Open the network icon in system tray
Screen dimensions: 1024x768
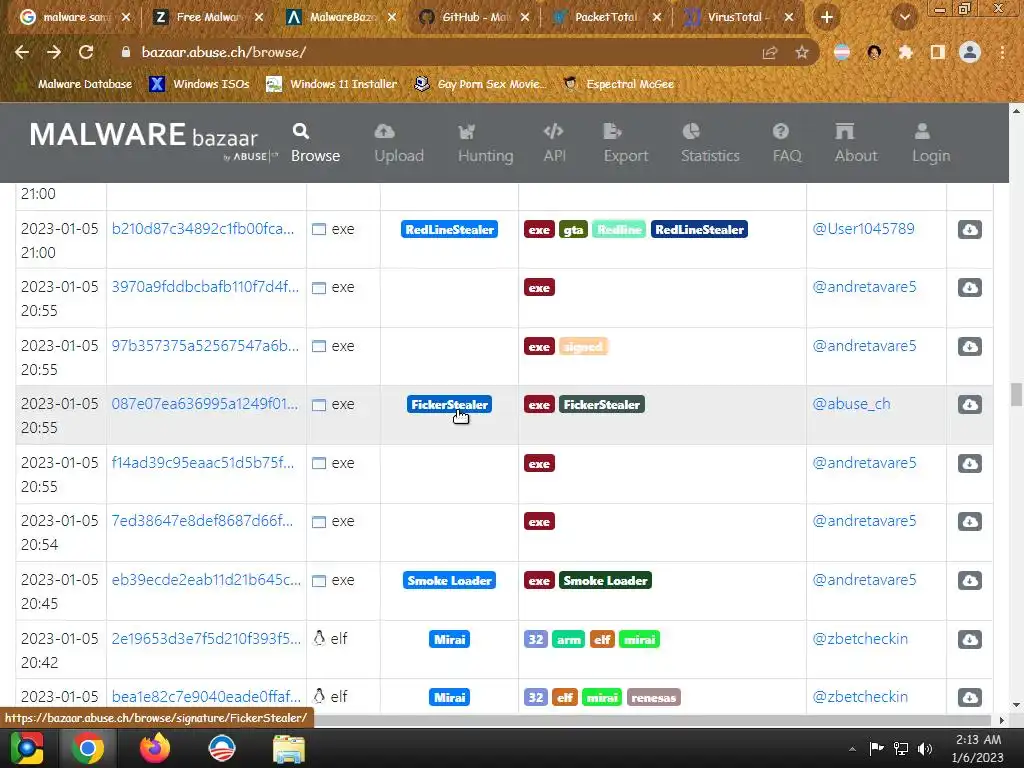[901, 749]
